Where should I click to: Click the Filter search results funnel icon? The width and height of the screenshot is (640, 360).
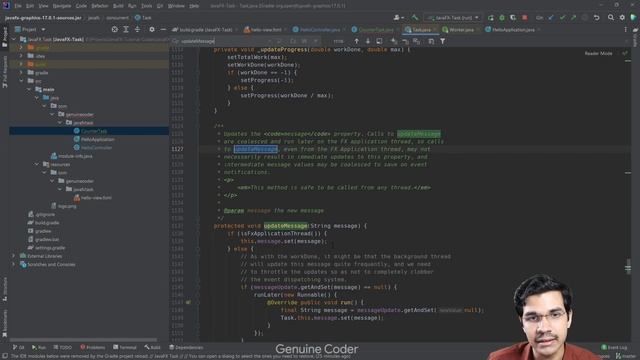[x=442, y=41]
